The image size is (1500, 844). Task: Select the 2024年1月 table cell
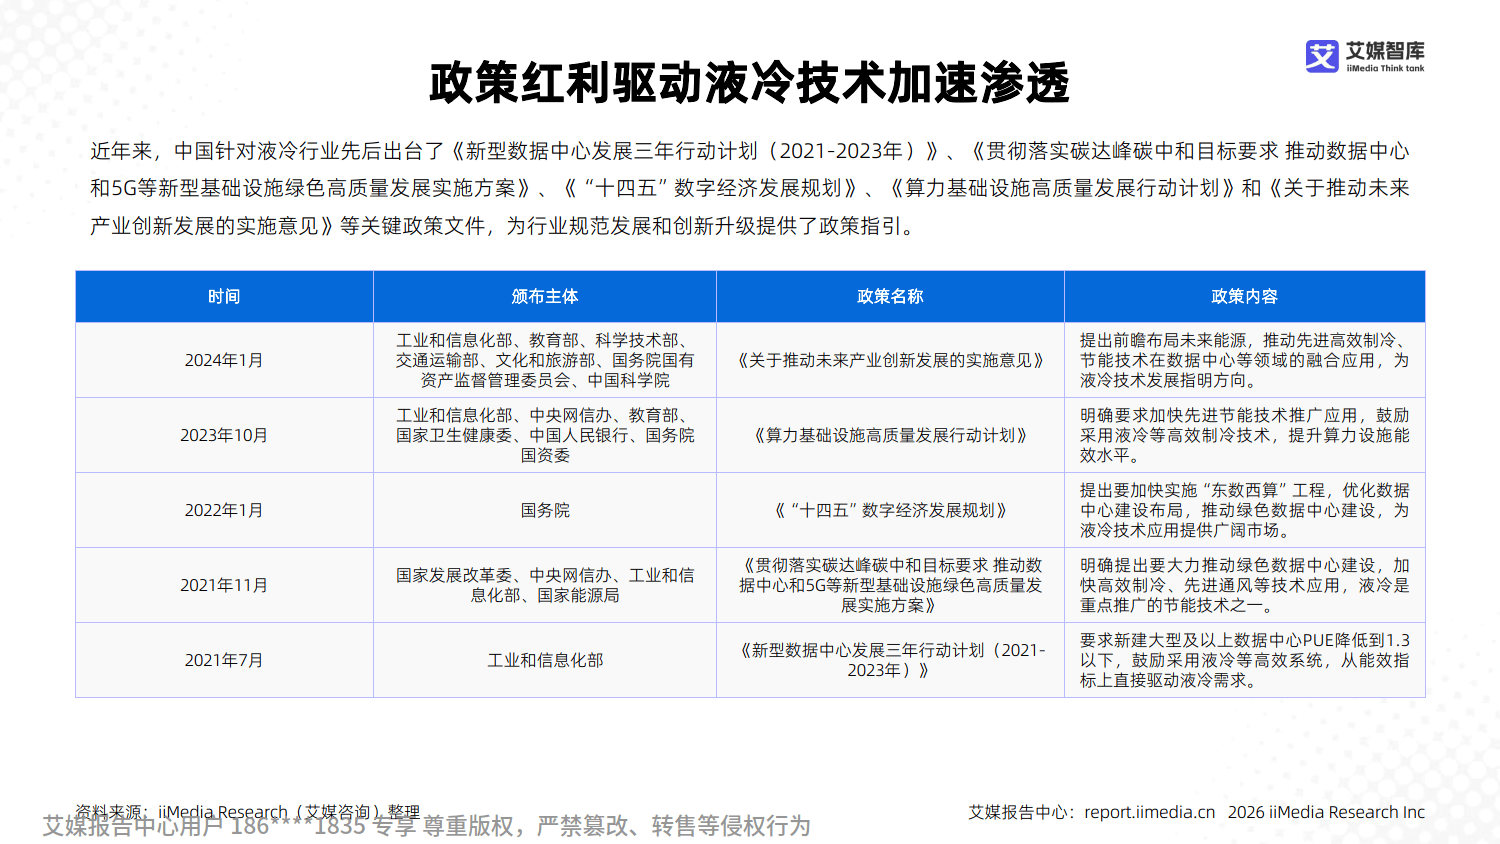point(223,359)
